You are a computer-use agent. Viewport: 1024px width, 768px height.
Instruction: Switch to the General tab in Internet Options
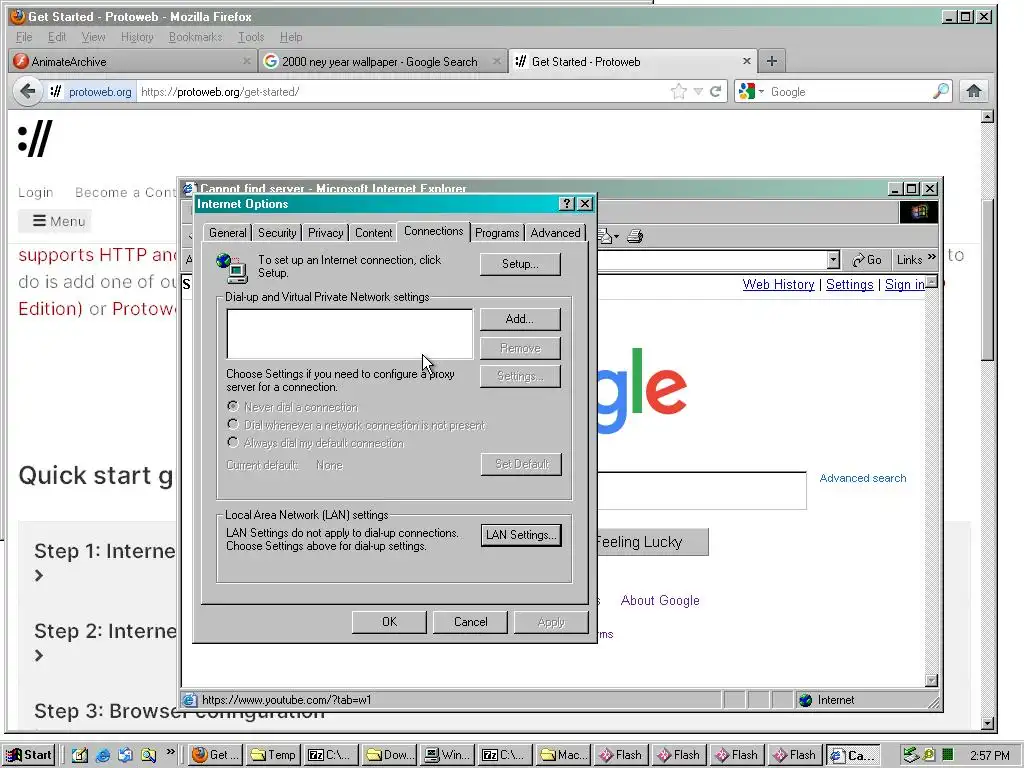[227, 233]
